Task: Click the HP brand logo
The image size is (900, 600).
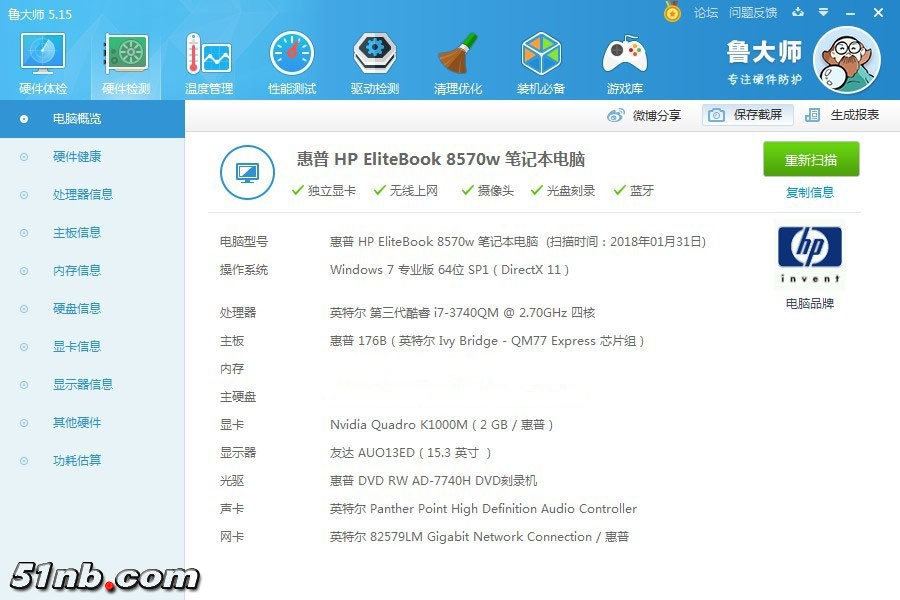Action: [809, 255]
